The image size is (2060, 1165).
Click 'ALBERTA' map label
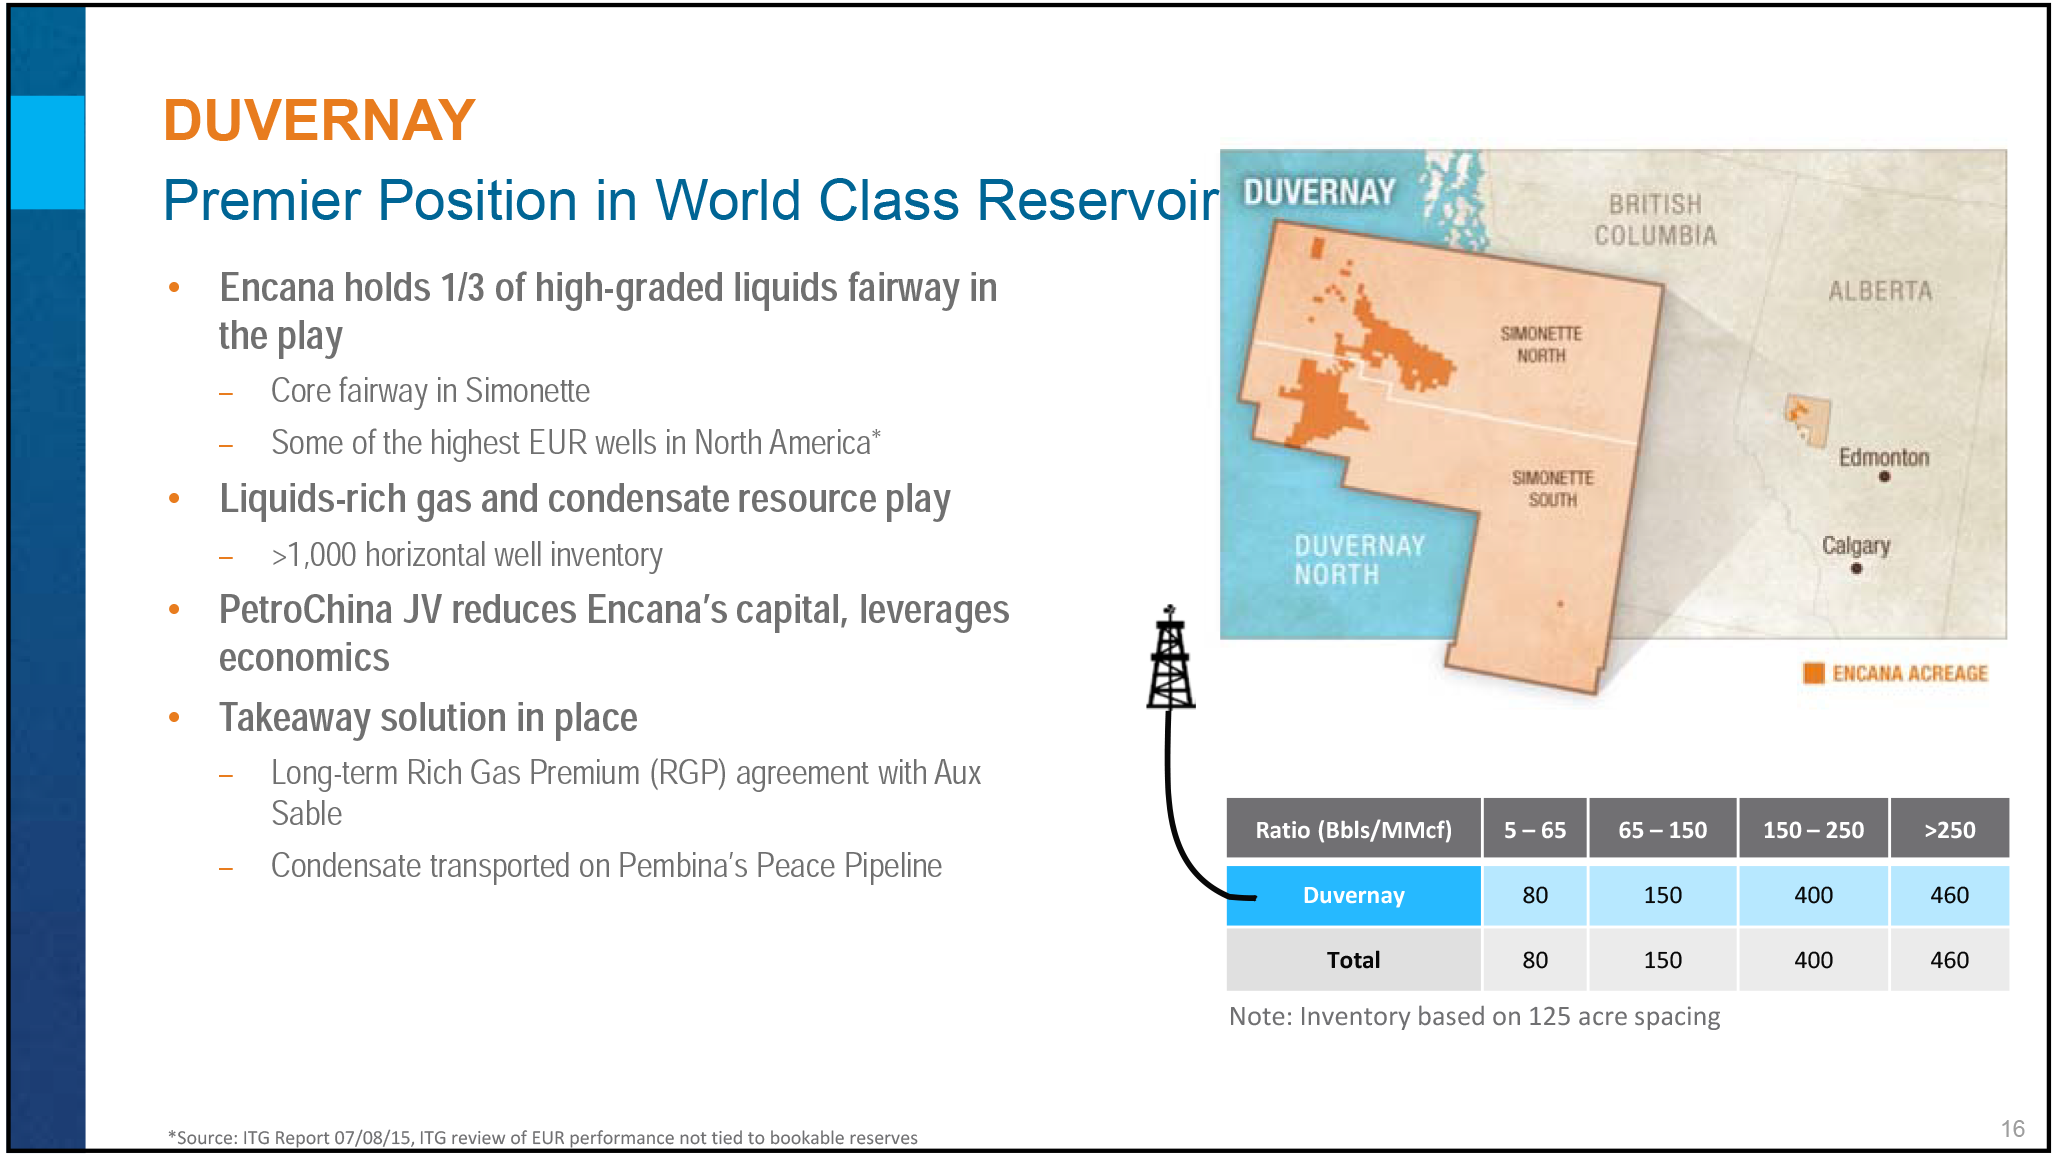click(1880, 291)
